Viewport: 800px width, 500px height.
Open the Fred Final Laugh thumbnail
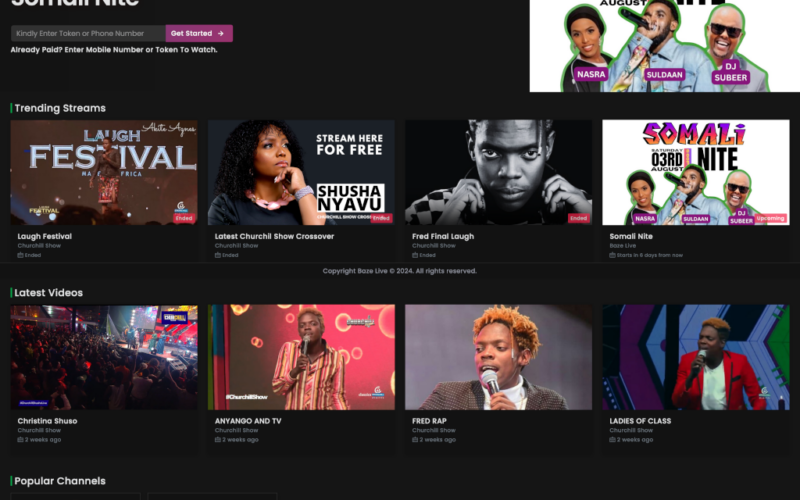pyautogui.click(x=498, y=172)
